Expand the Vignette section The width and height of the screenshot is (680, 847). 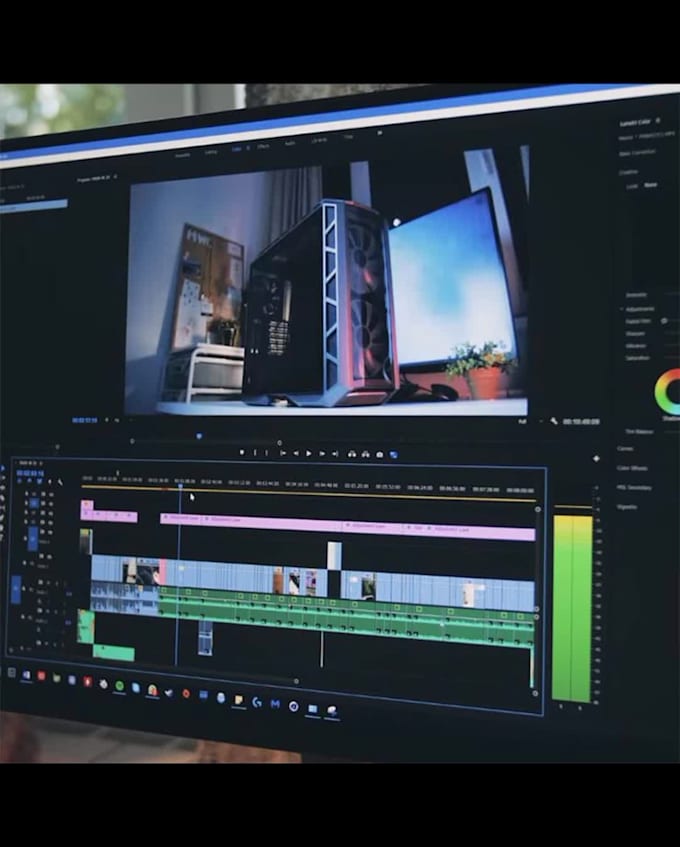[x=627, y=507]
